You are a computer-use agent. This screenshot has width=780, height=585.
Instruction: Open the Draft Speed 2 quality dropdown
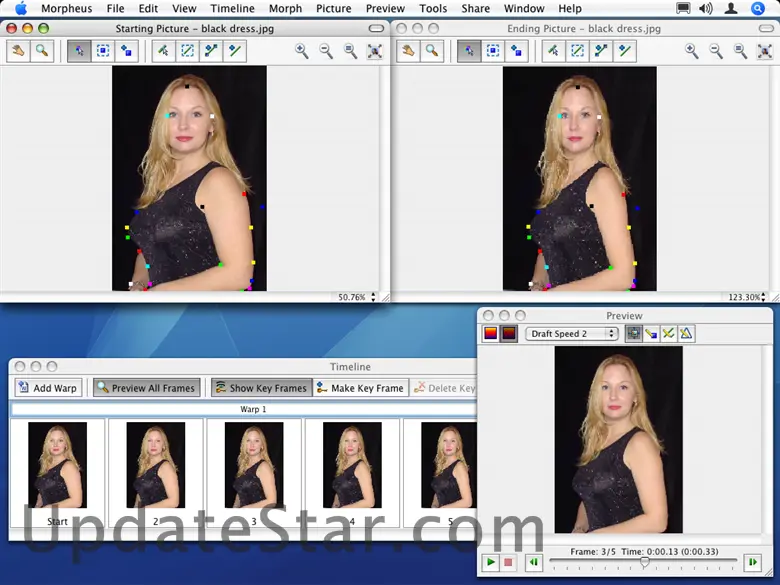click(572, 334)
